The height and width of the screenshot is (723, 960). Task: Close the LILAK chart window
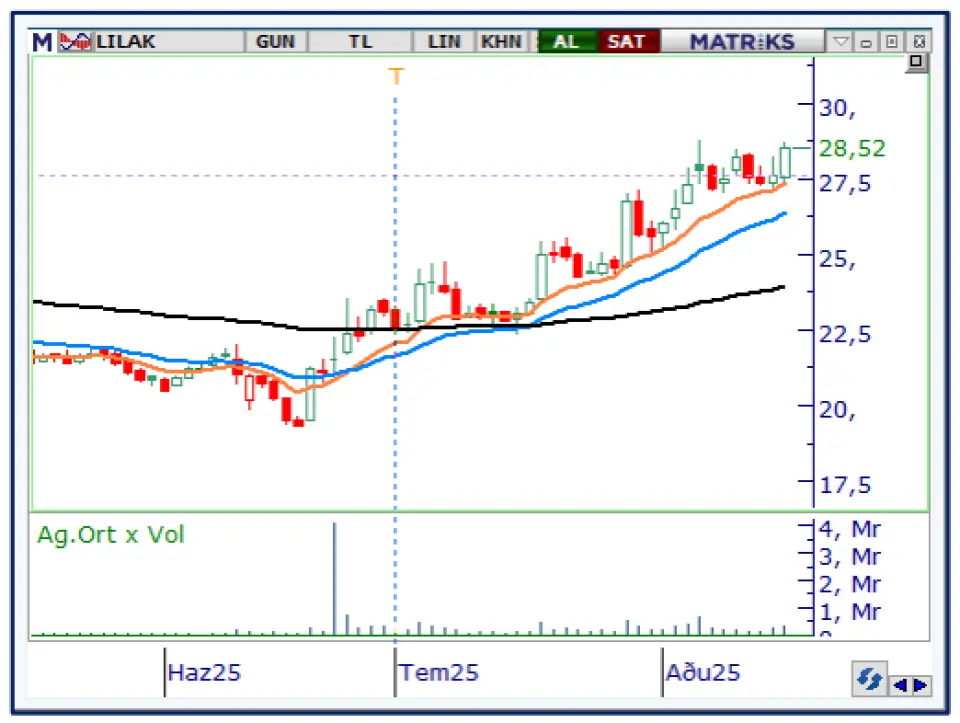919,42
